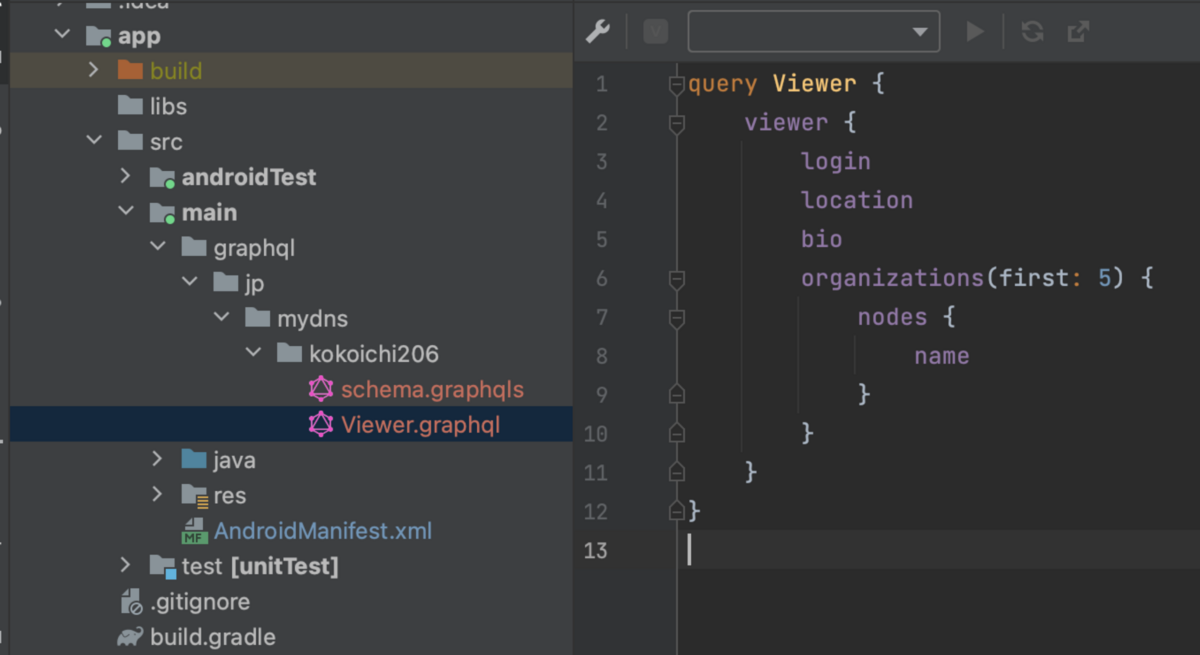
Task: Run the Viewer query with the play icon
Action: coord(975,31)
